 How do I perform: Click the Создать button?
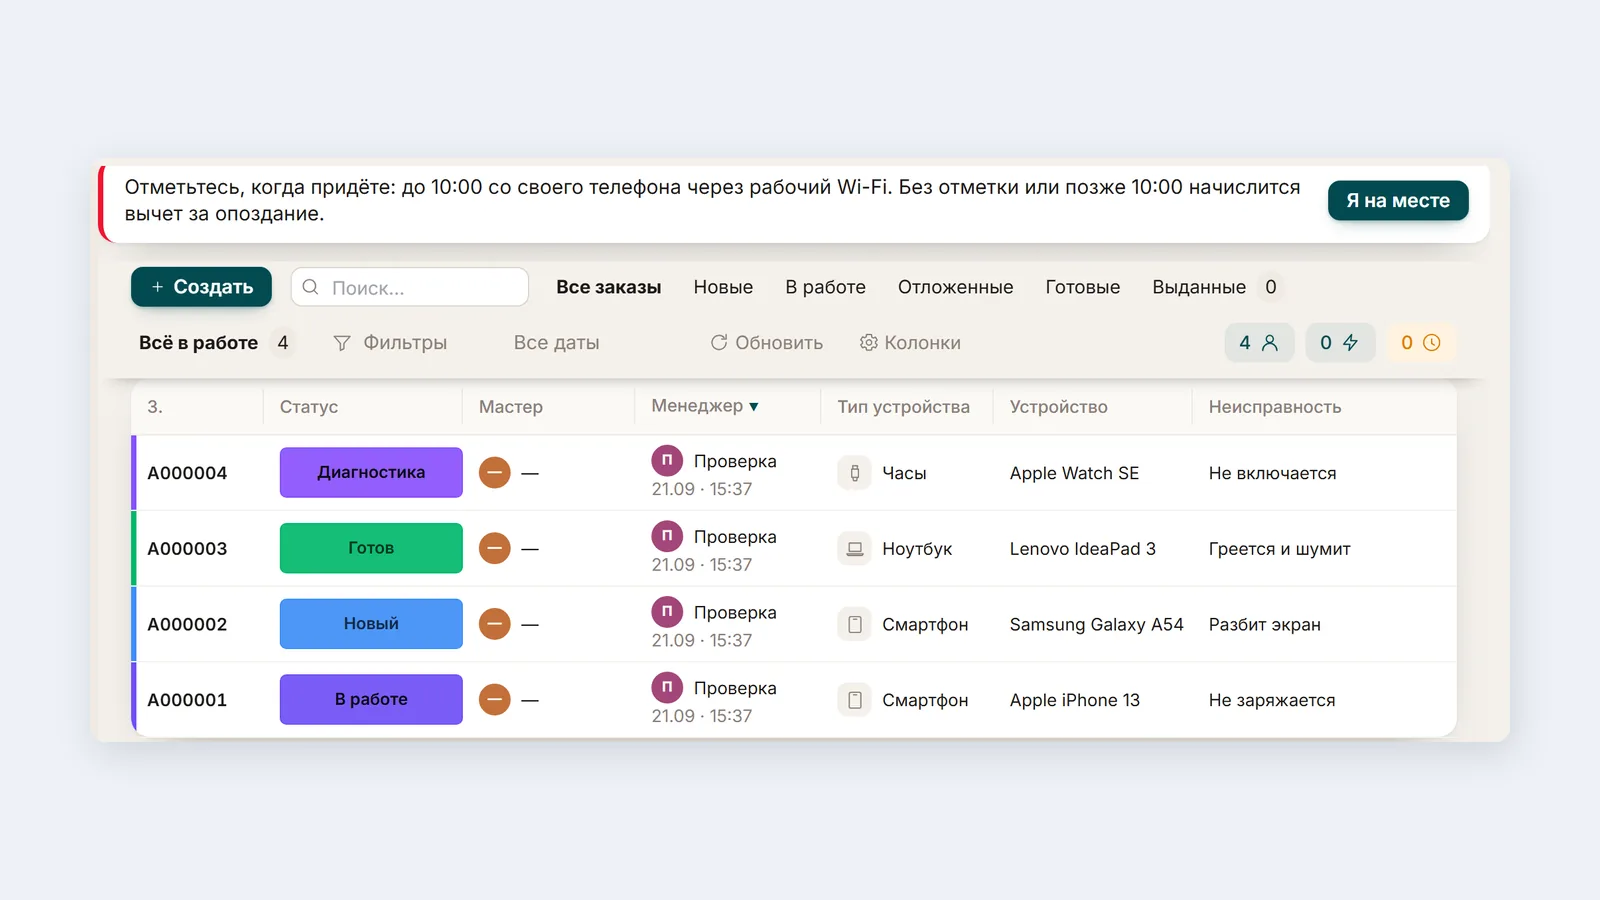point(201,287)
